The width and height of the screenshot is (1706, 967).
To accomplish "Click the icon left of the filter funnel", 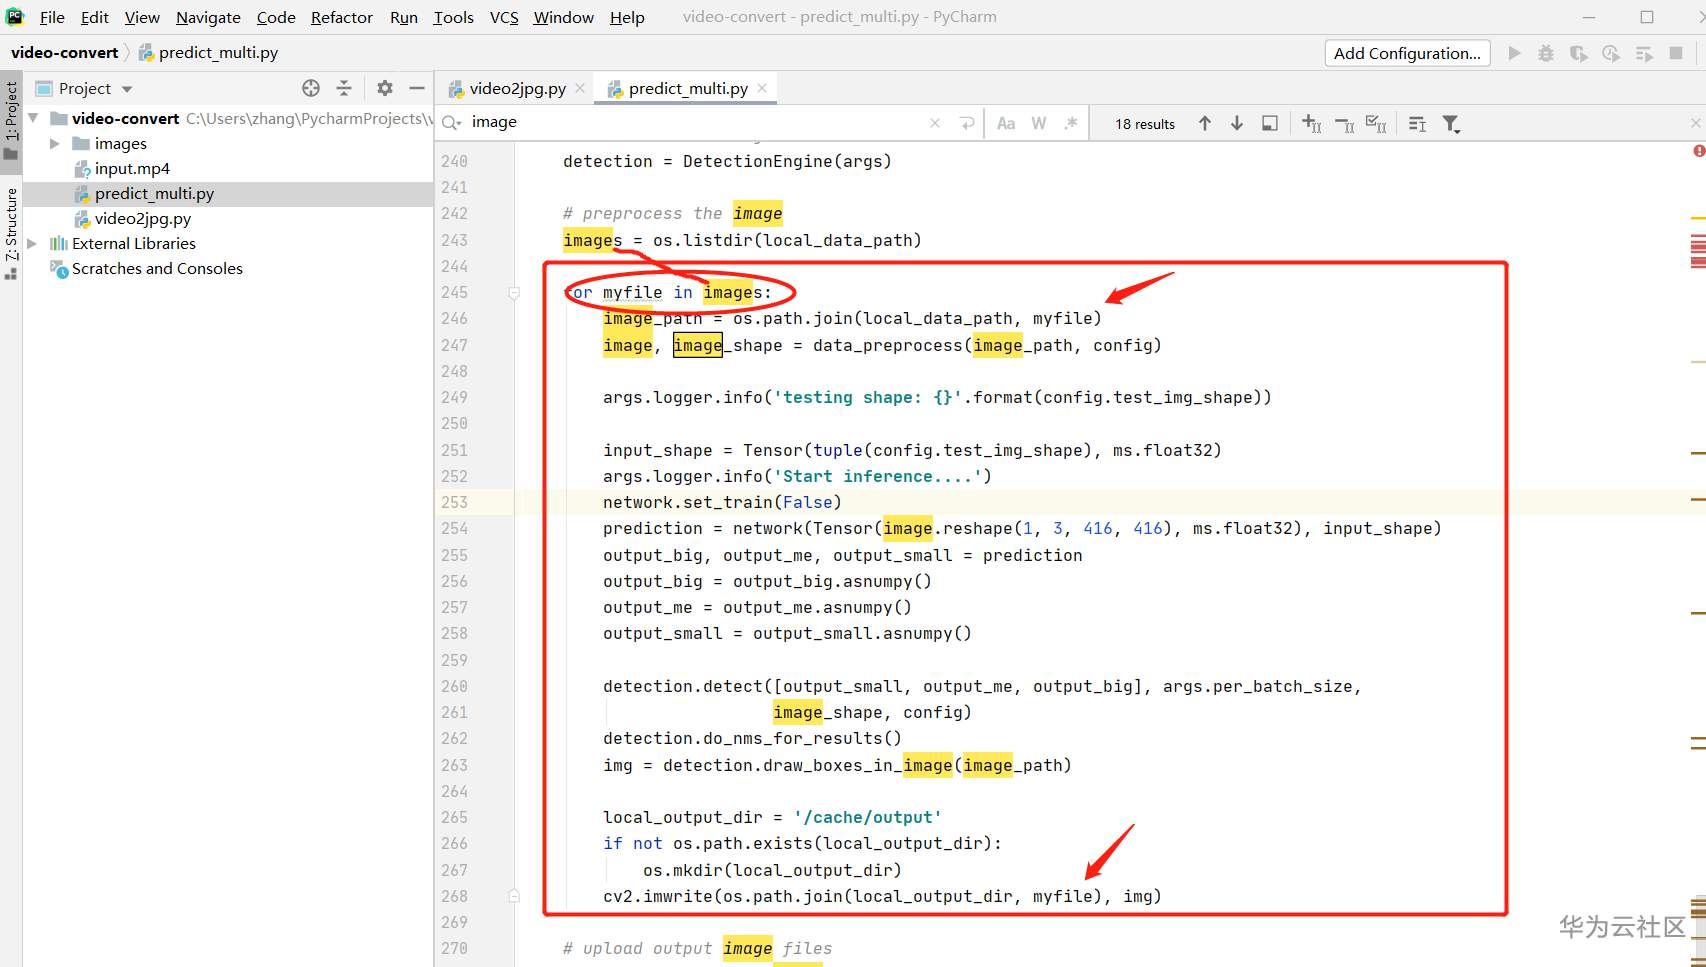I will (x=1418, y=123).
